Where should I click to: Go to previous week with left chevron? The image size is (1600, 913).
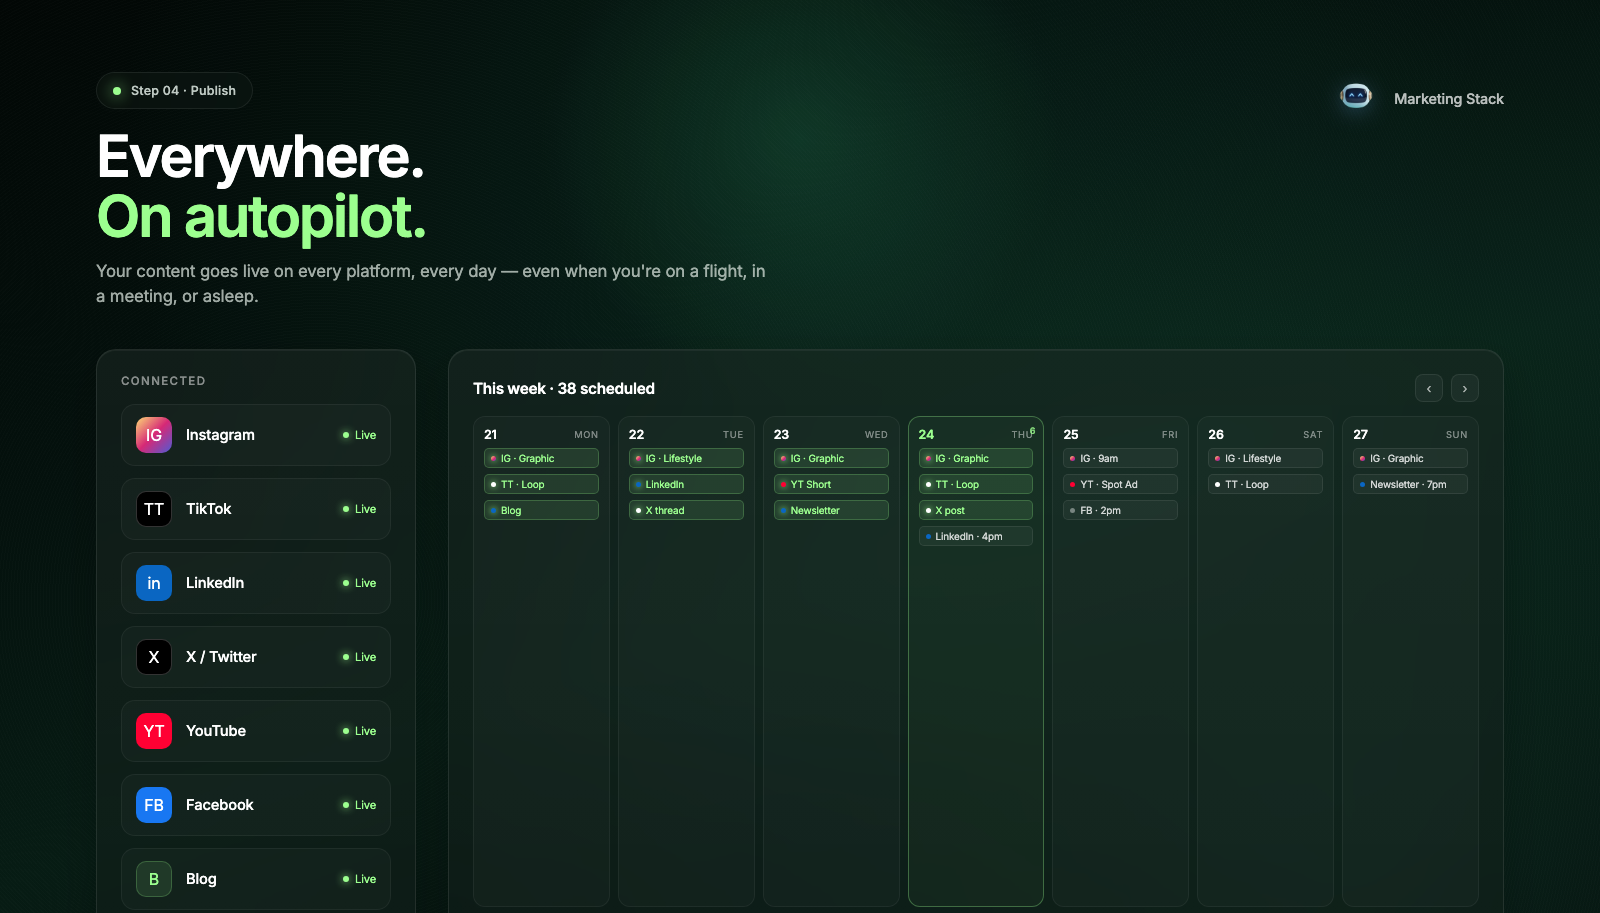(1429, 388)
